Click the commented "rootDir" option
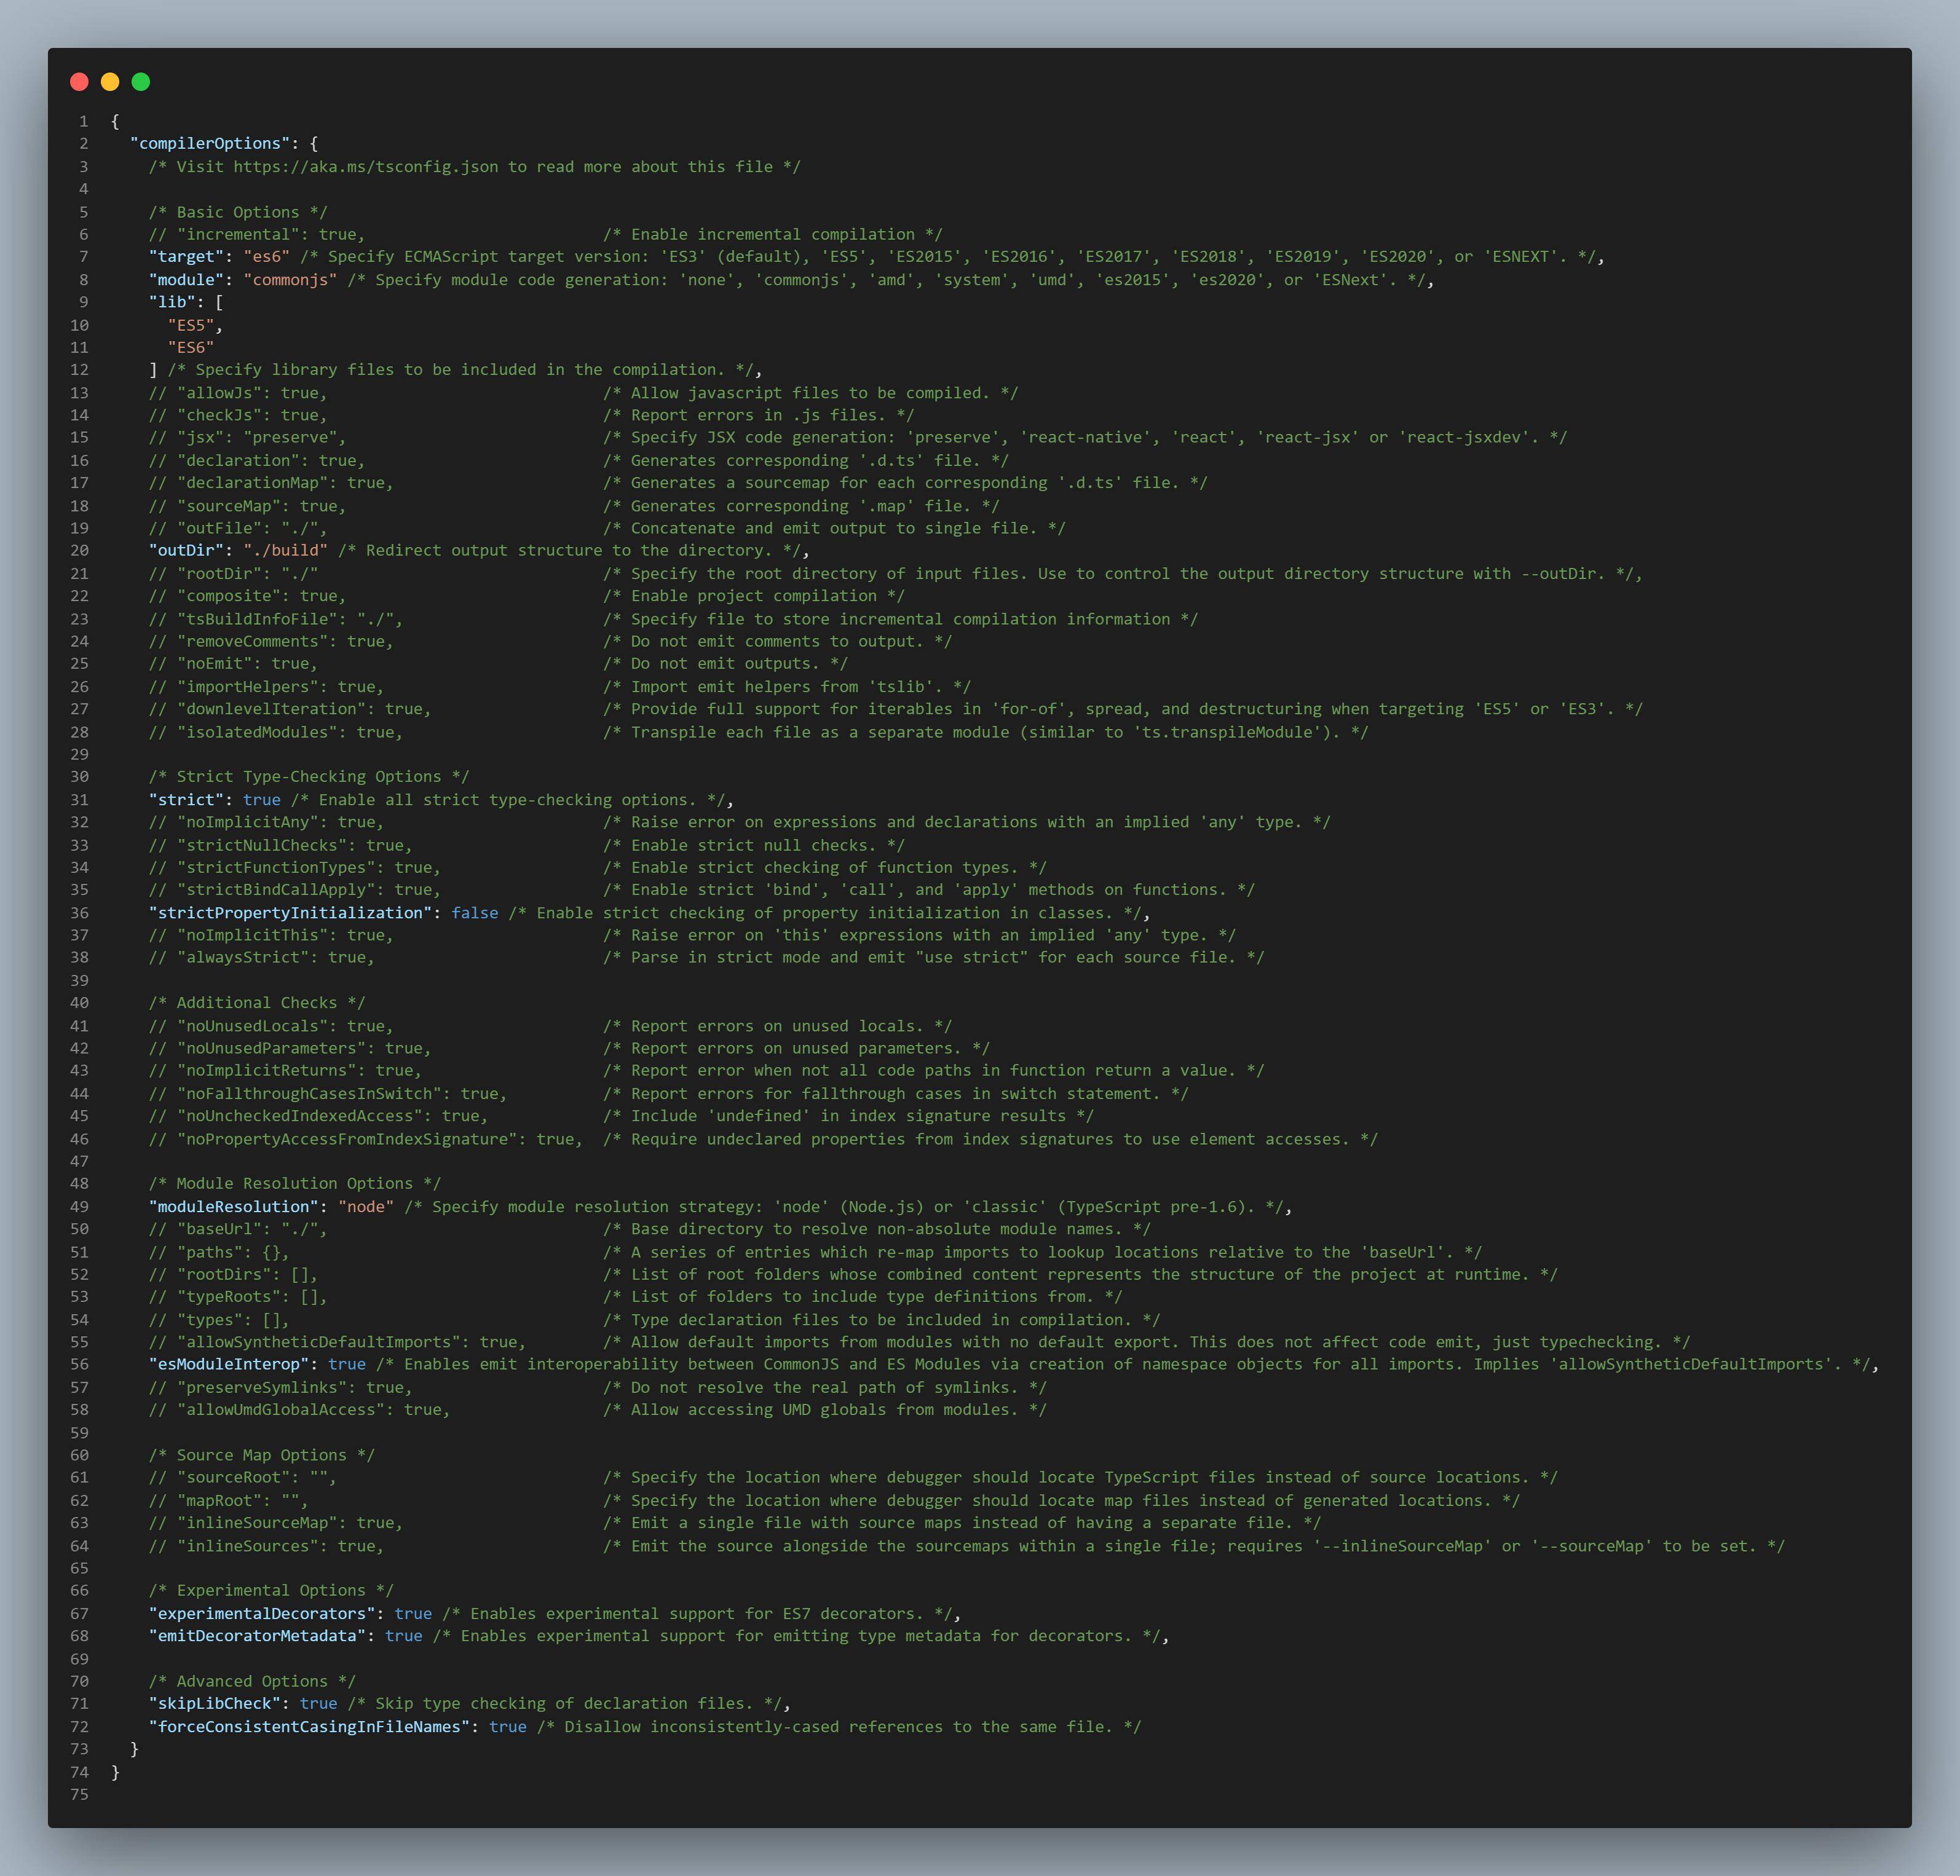 (234, 574)
